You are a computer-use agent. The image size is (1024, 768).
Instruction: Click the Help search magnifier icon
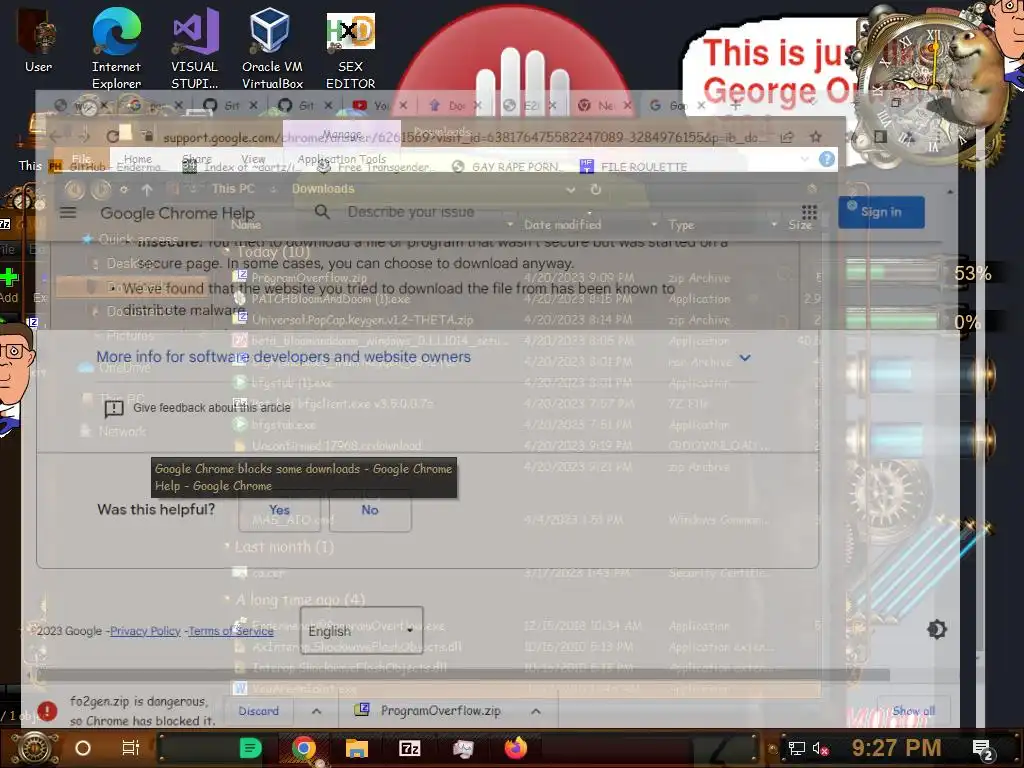point(322,212)
